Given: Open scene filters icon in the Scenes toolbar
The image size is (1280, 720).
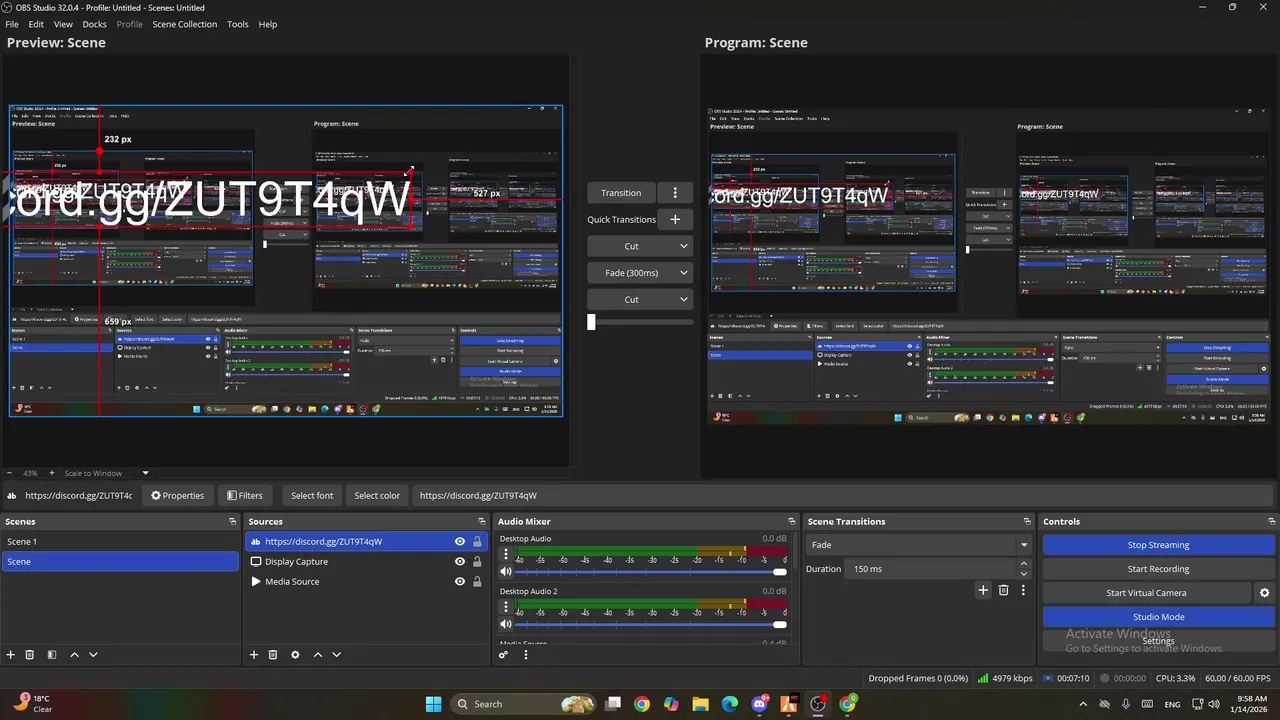Looking at the screenshot, I should click(52, 655).
